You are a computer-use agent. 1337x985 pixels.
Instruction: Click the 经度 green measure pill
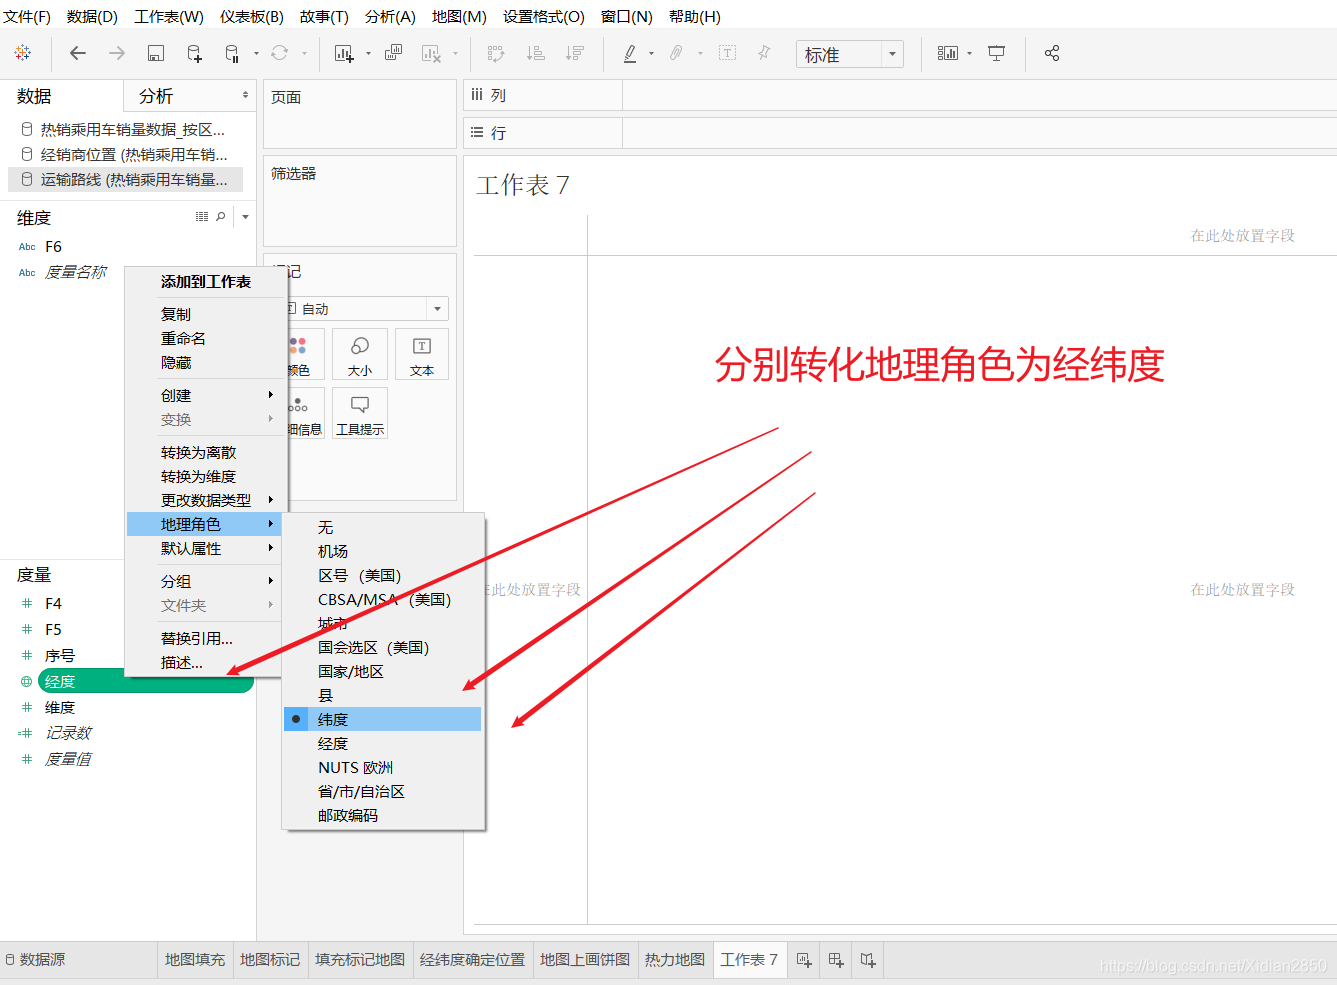click(145, 681)
